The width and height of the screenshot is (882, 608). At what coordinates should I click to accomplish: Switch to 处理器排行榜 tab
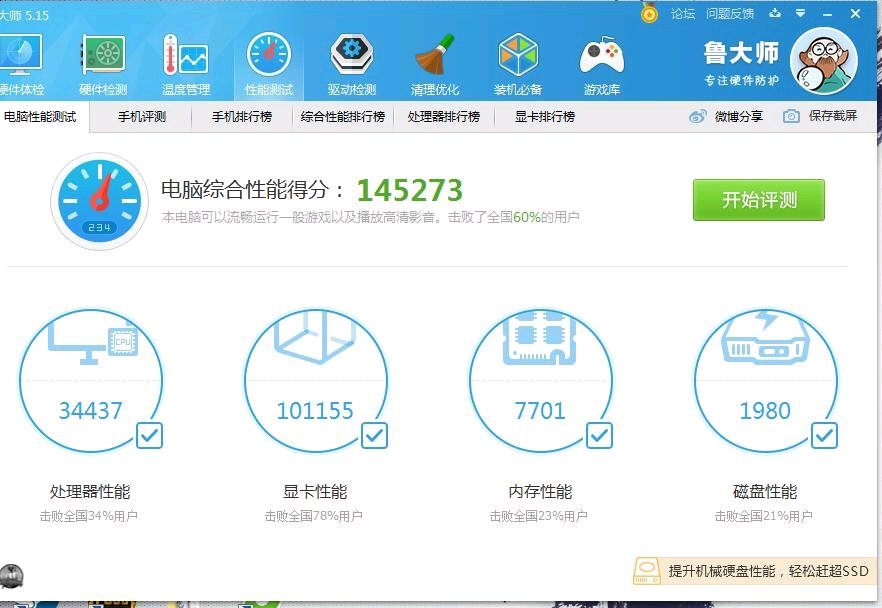(444, 117)
